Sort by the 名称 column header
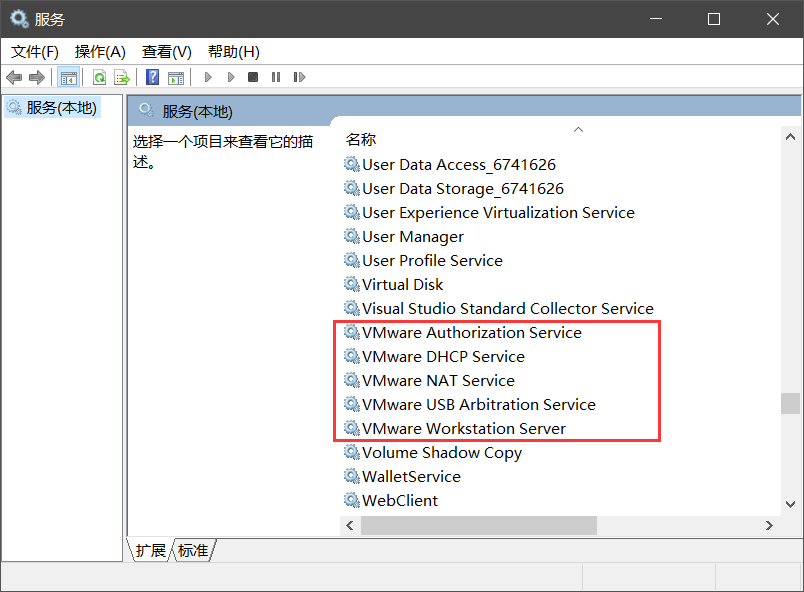804x592 pixels. [x=360, y=139]
